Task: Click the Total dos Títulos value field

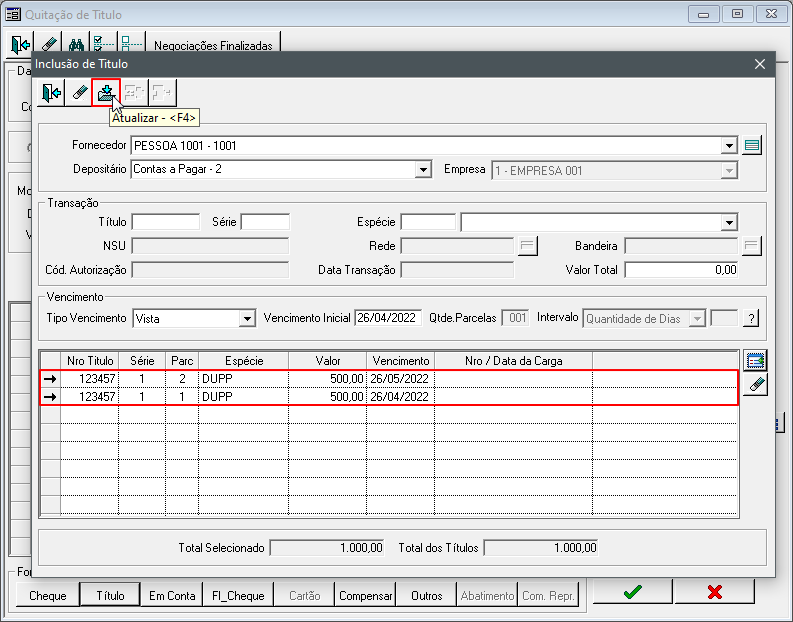Action: [541, 548]
